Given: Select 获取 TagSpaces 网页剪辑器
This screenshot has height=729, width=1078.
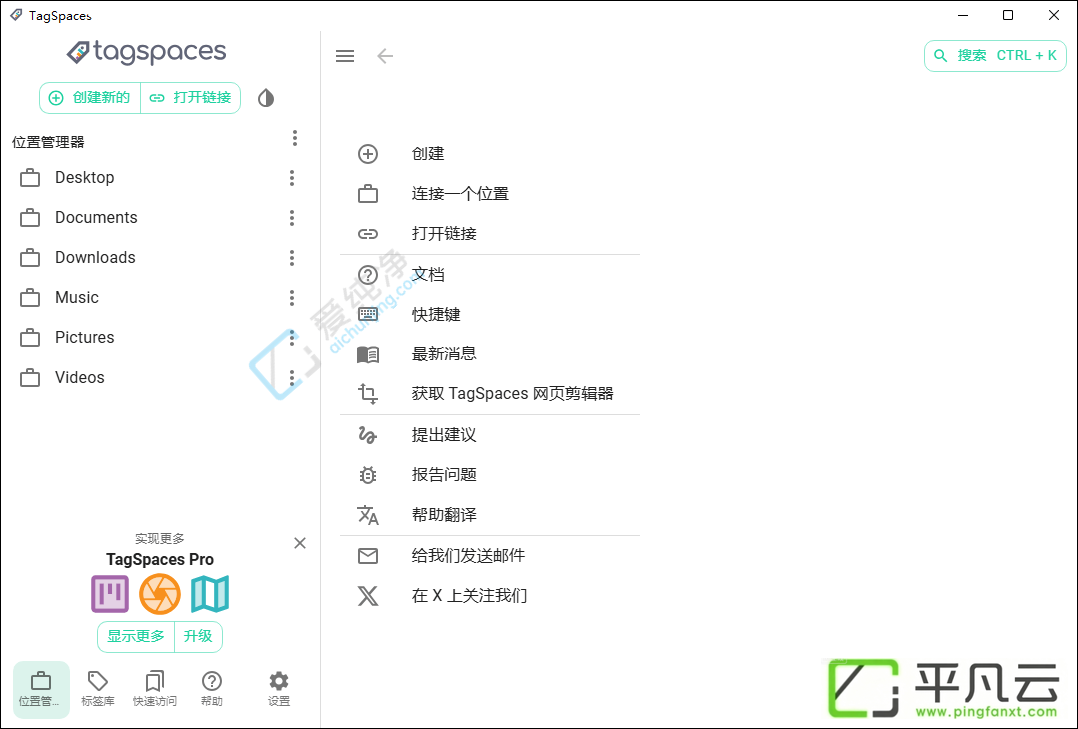Looking at the screenshot, I should [490, 394].
